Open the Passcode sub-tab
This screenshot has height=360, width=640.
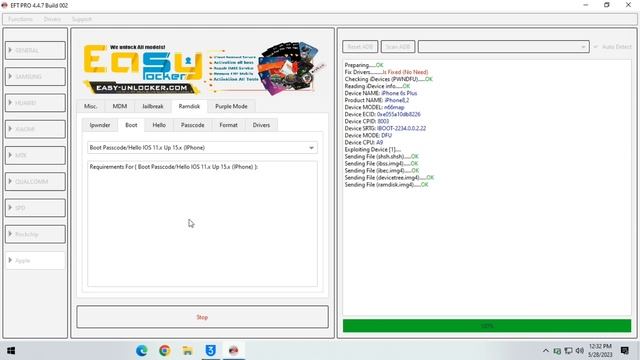click(x=192, y=125)
